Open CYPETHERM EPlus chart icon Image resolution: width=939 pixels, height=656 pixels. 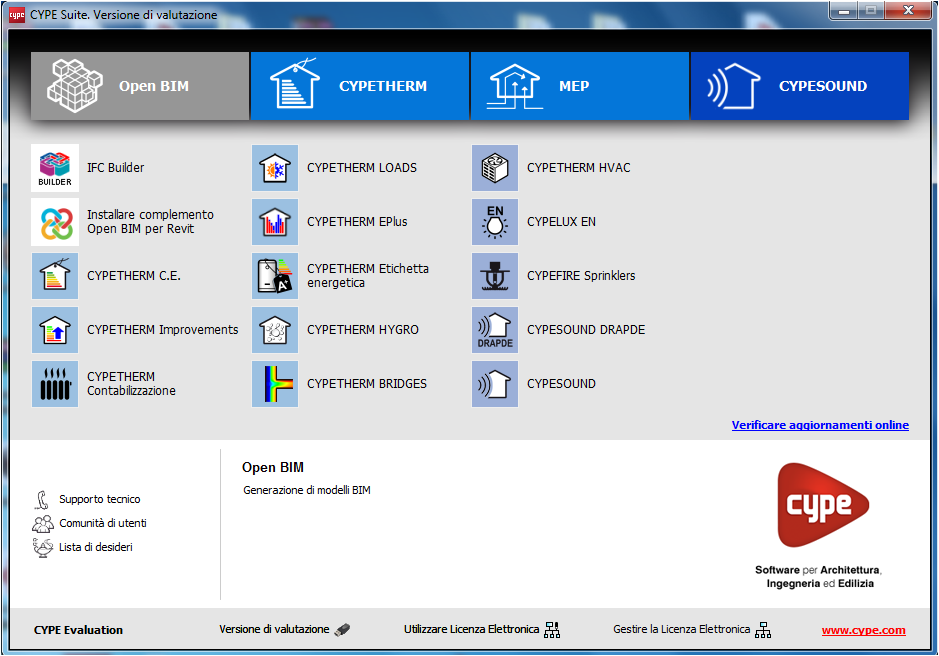(x=275, y=222)
